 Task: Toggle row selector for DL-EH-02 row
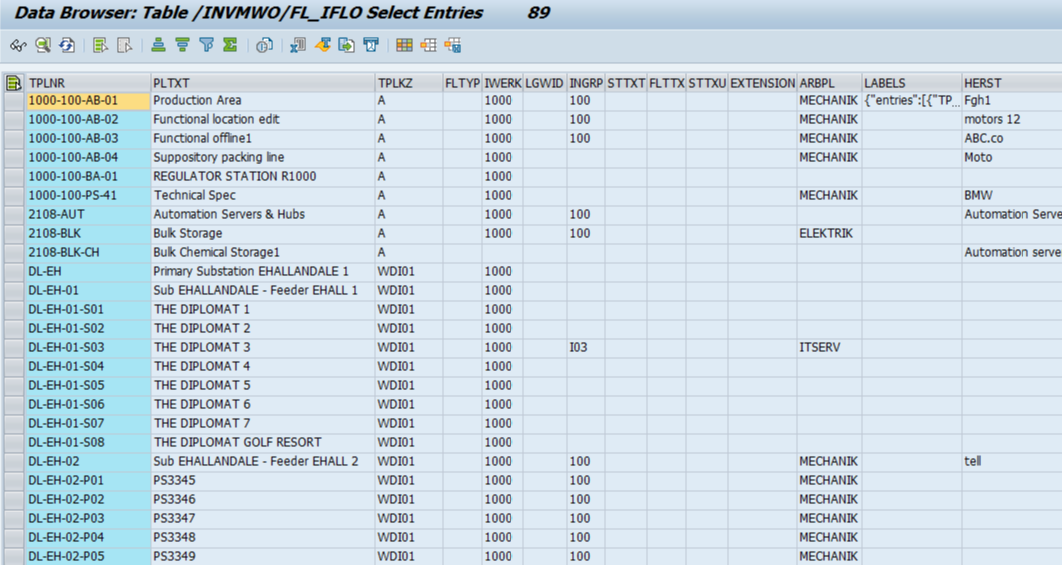[x=13, y=462]
